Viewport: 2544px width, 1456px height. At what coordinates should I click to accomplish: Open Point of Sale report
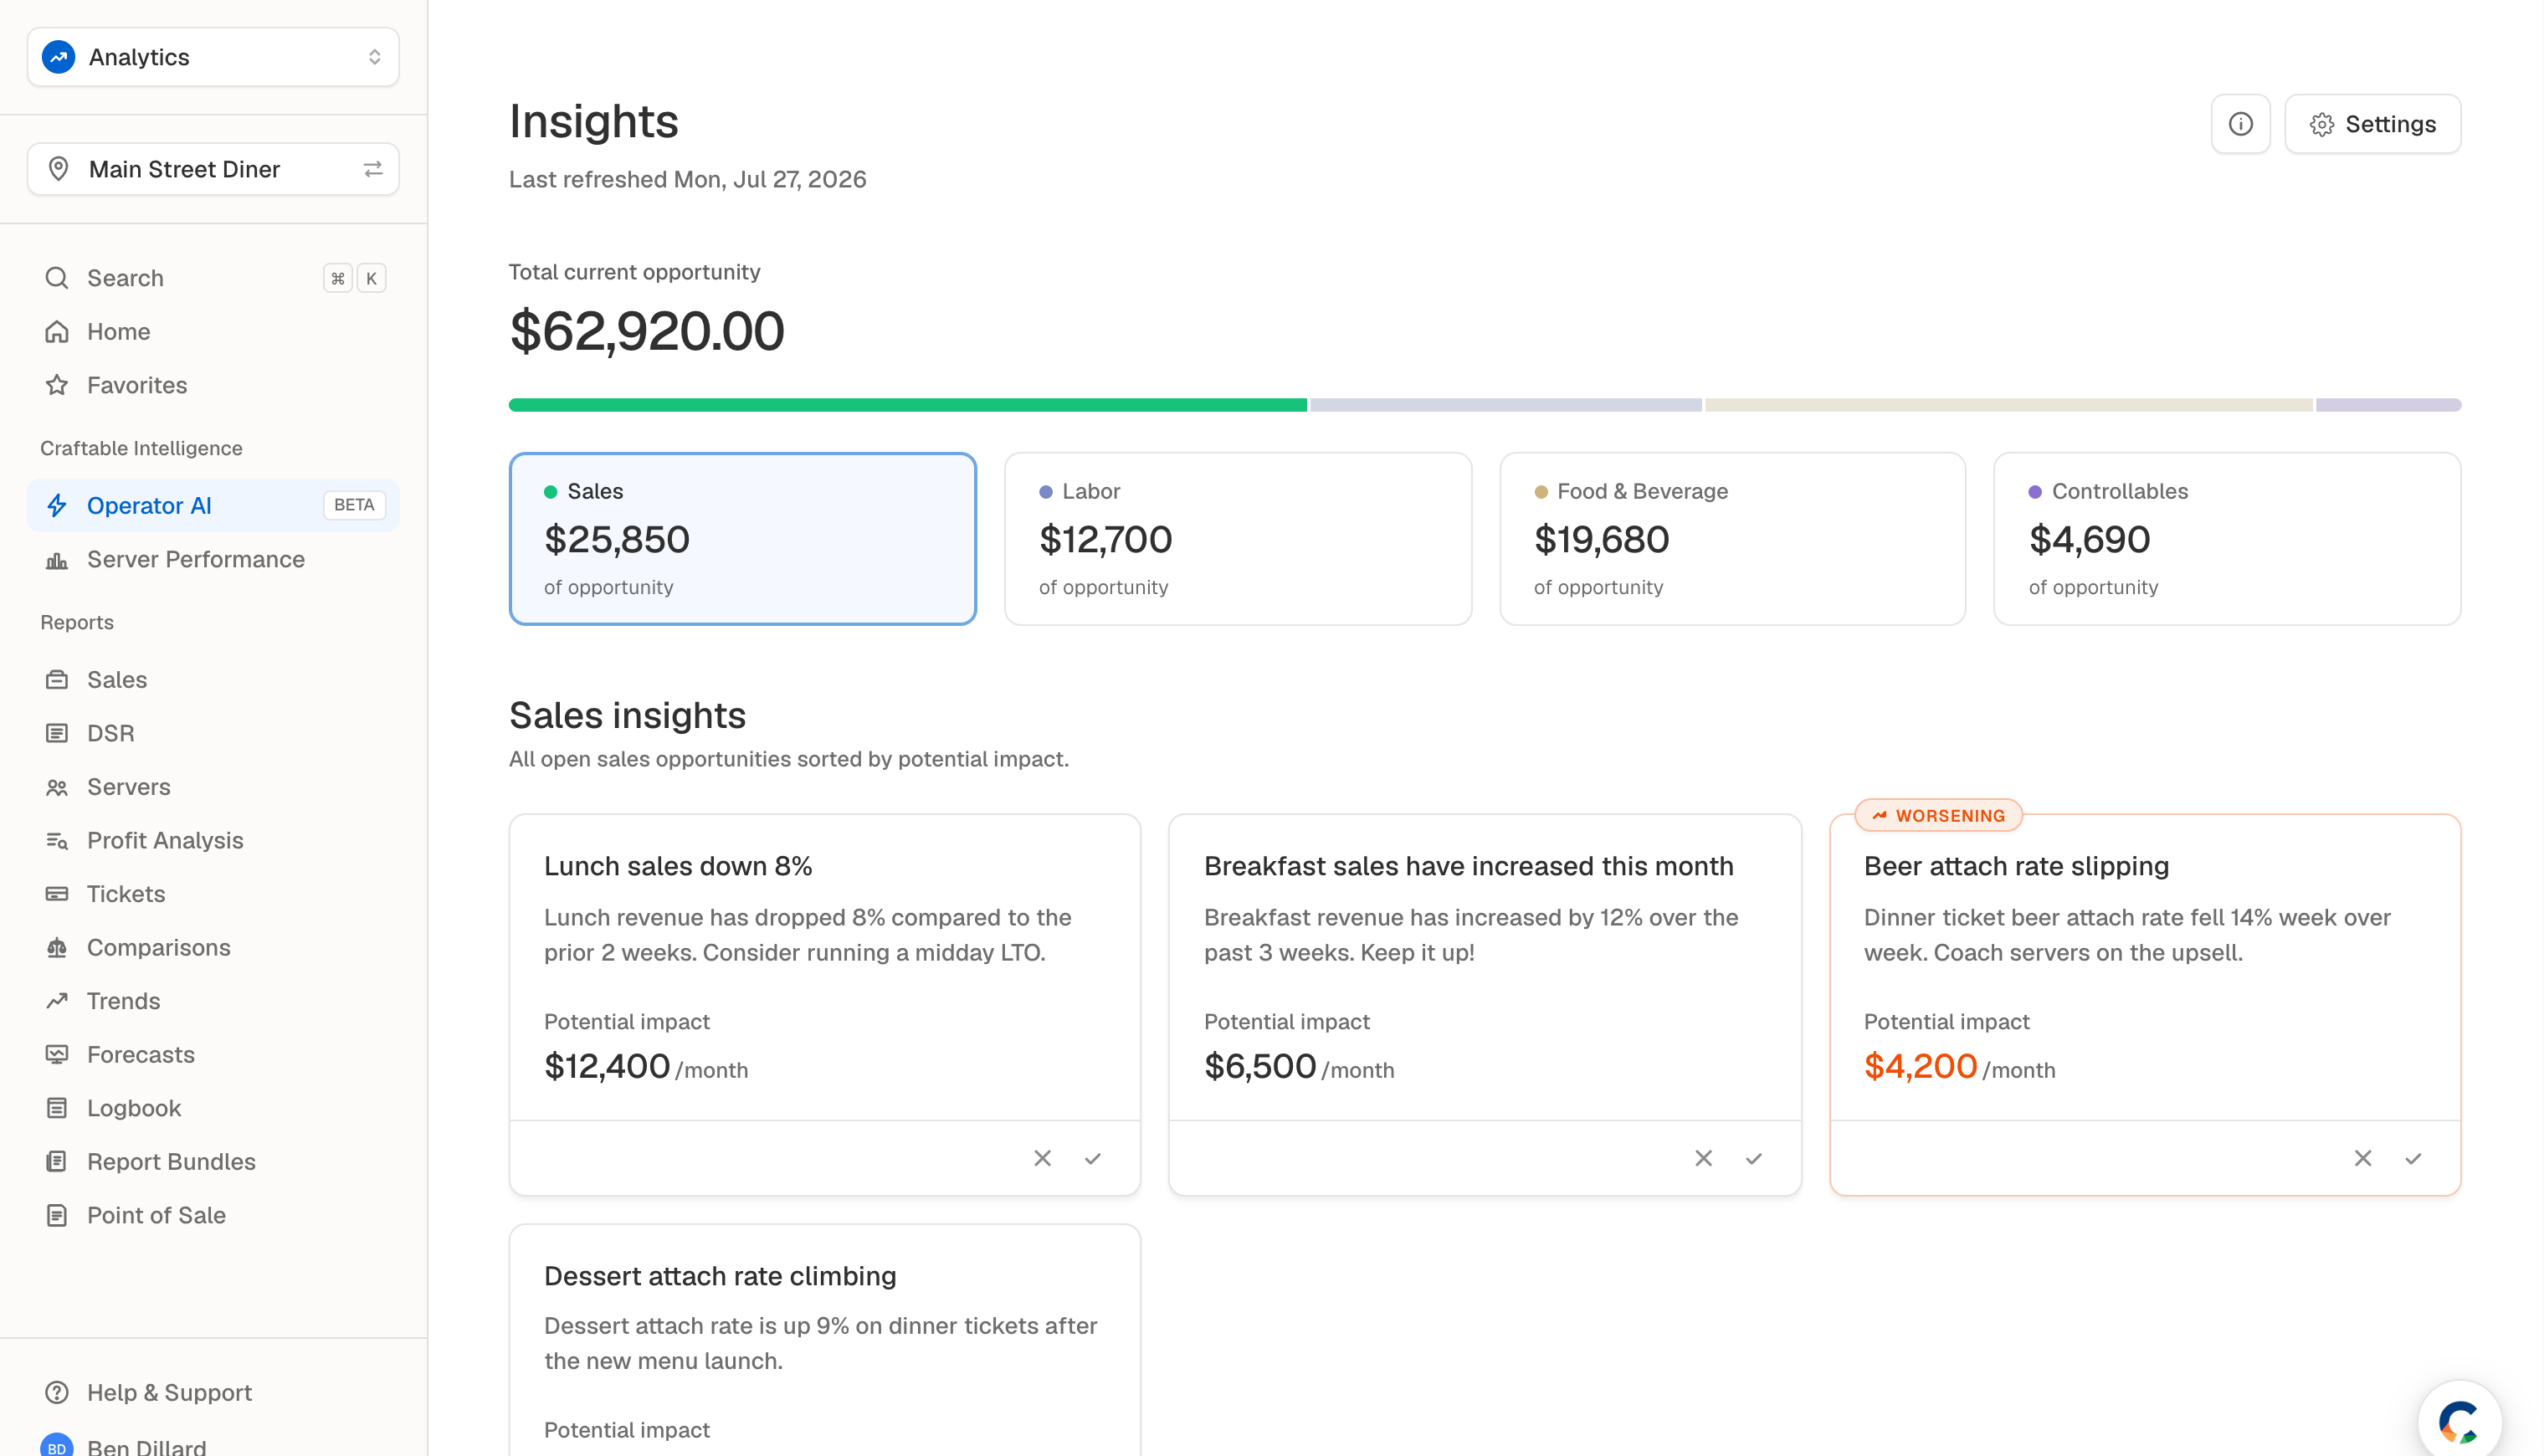[x=213, y=1216]
